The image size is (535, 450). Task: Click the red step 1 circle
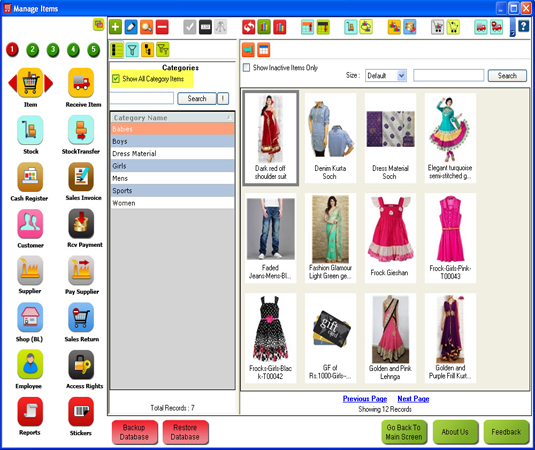tap(12, 50)
